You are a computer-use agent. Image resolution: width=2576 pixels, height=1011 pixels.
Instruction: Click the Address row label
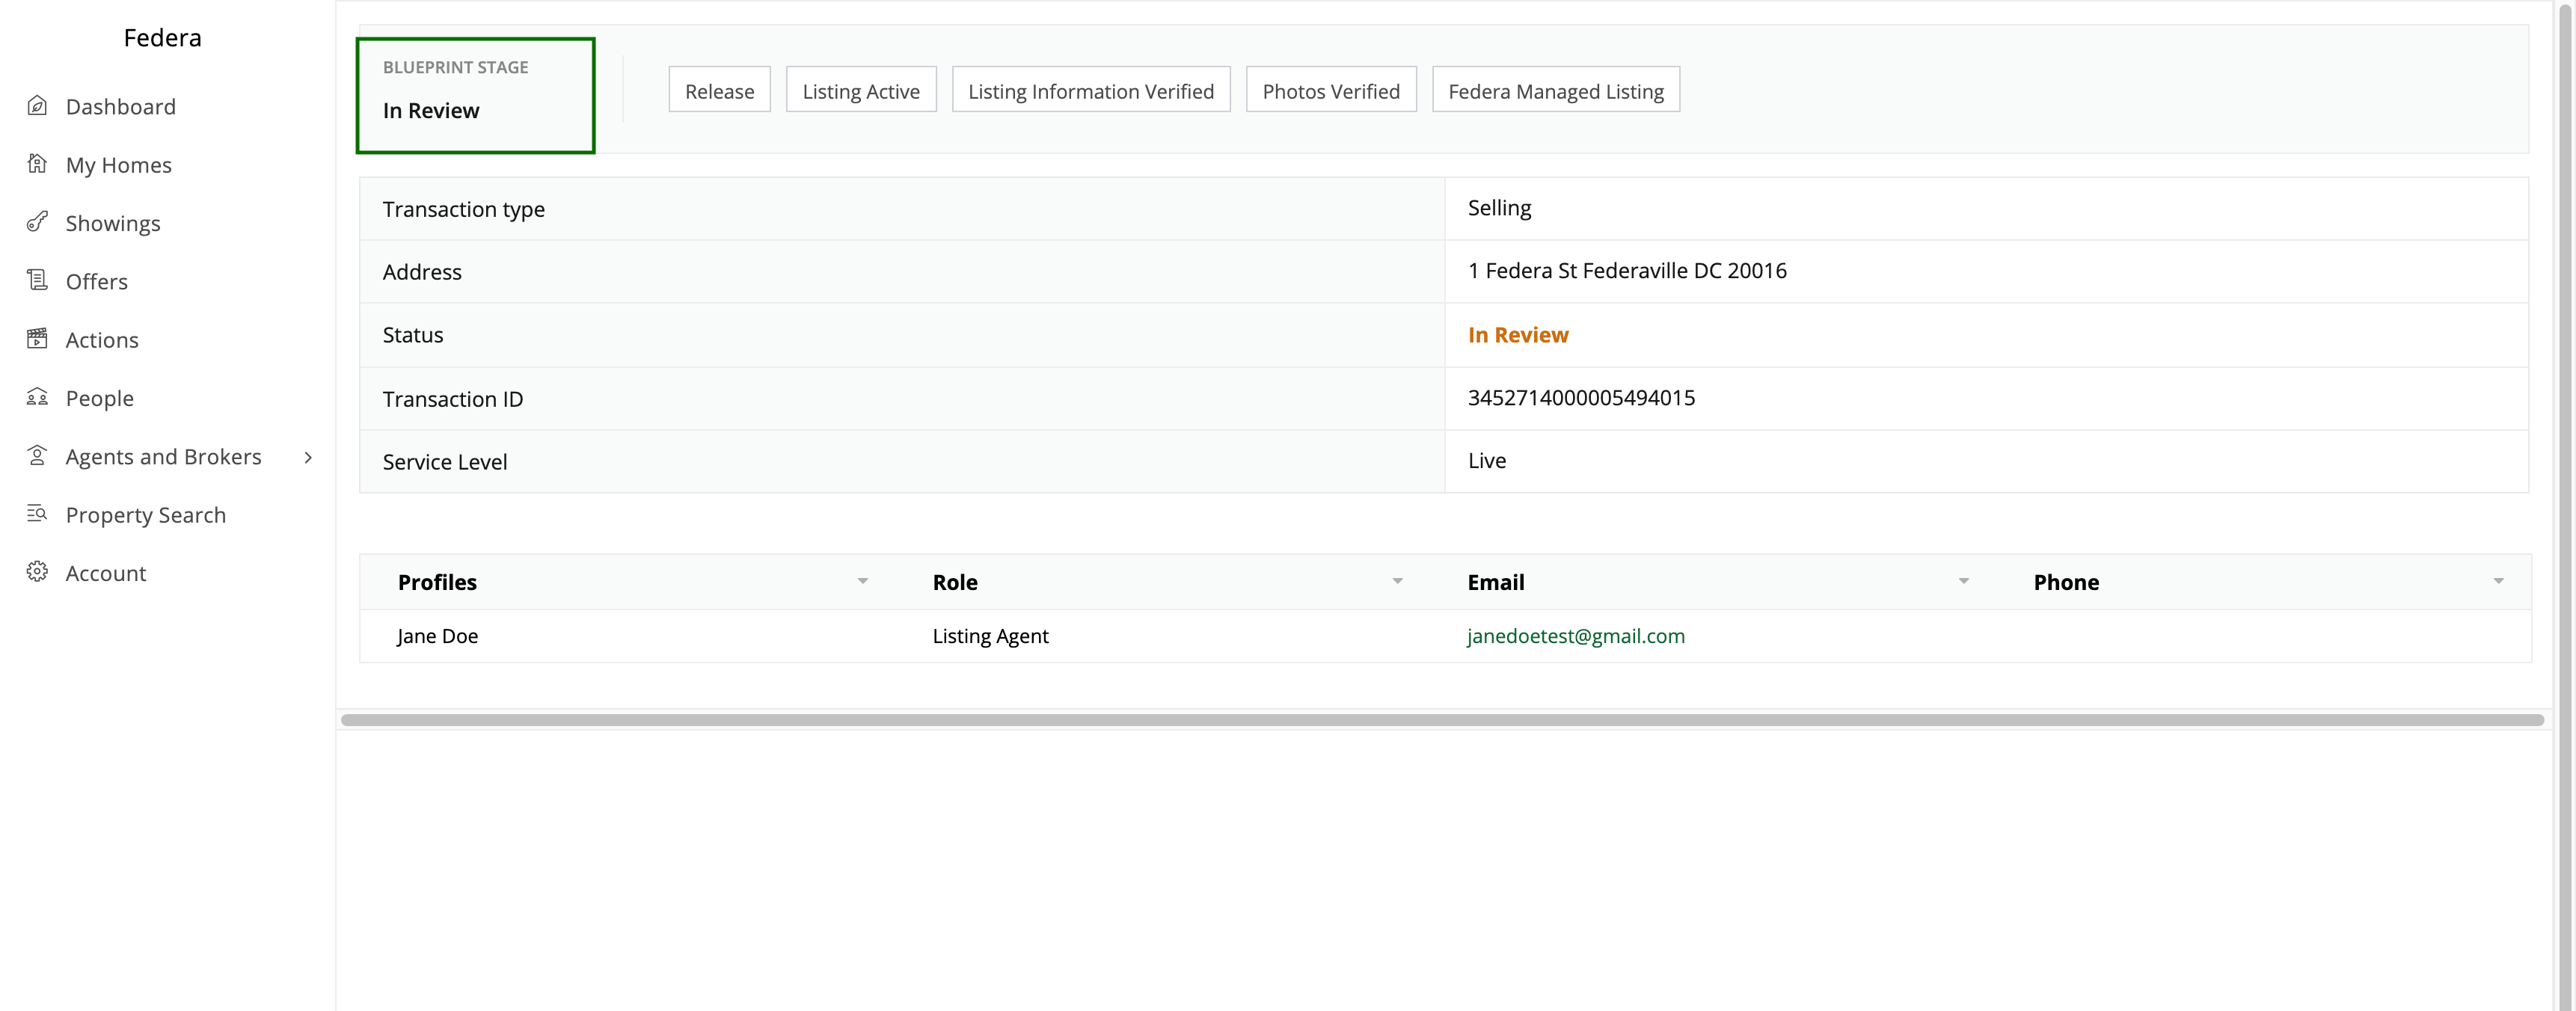(422, 272)
